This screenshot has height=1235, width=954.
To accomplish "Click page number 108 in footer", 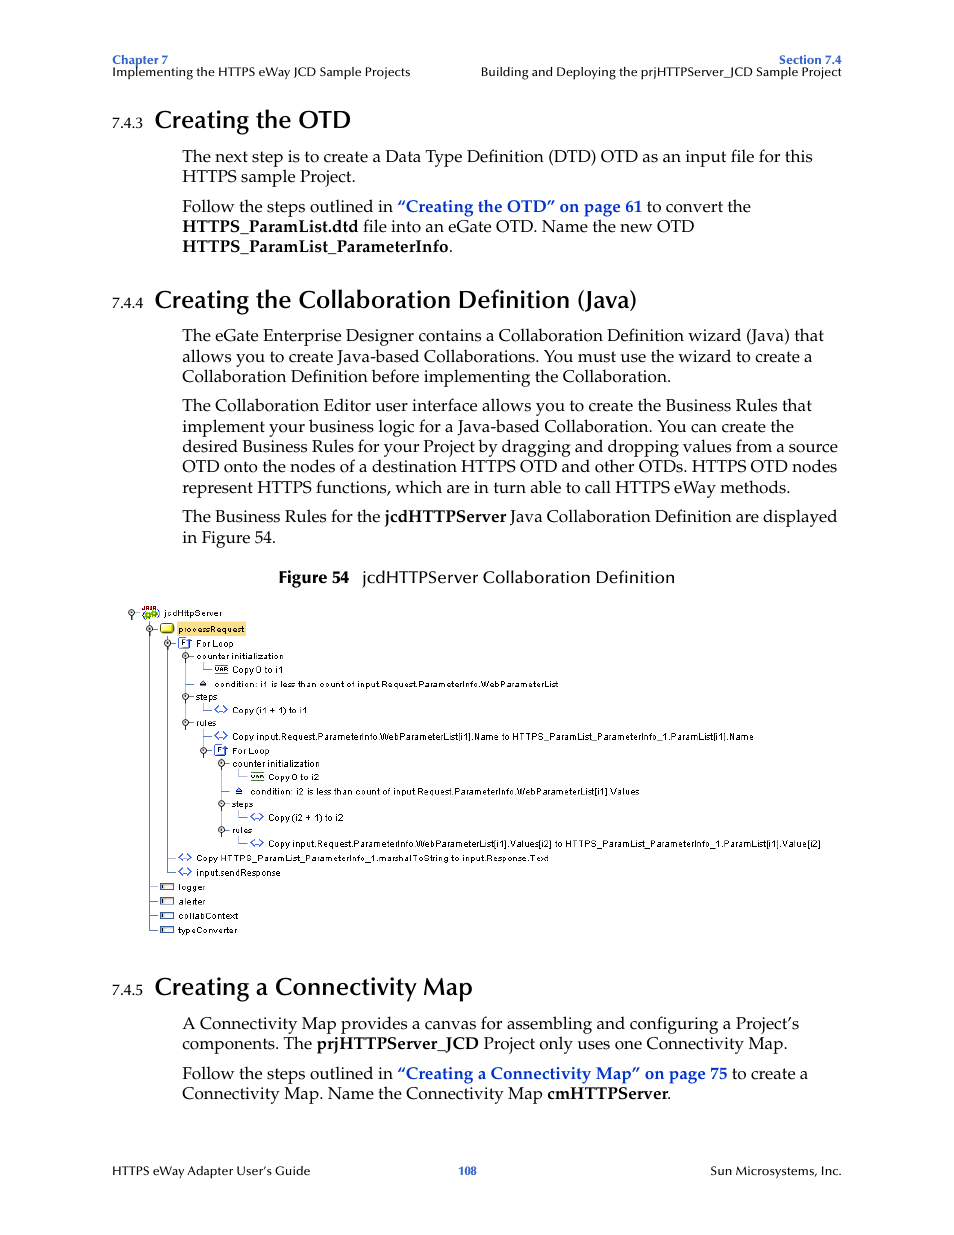I will 467,1171.
